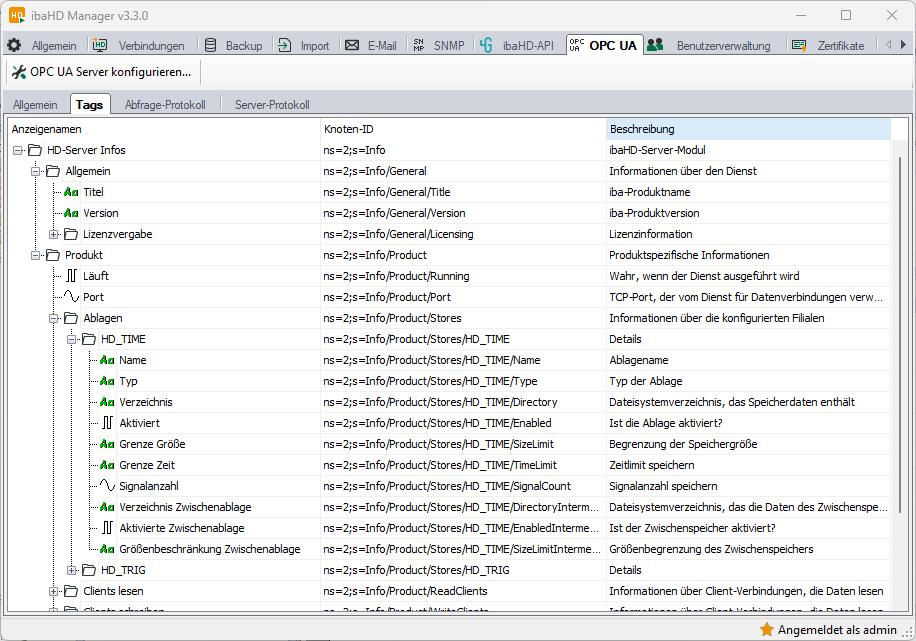Sort by the Knoten-ID column header
916x641 pixels.
(463, 129)
